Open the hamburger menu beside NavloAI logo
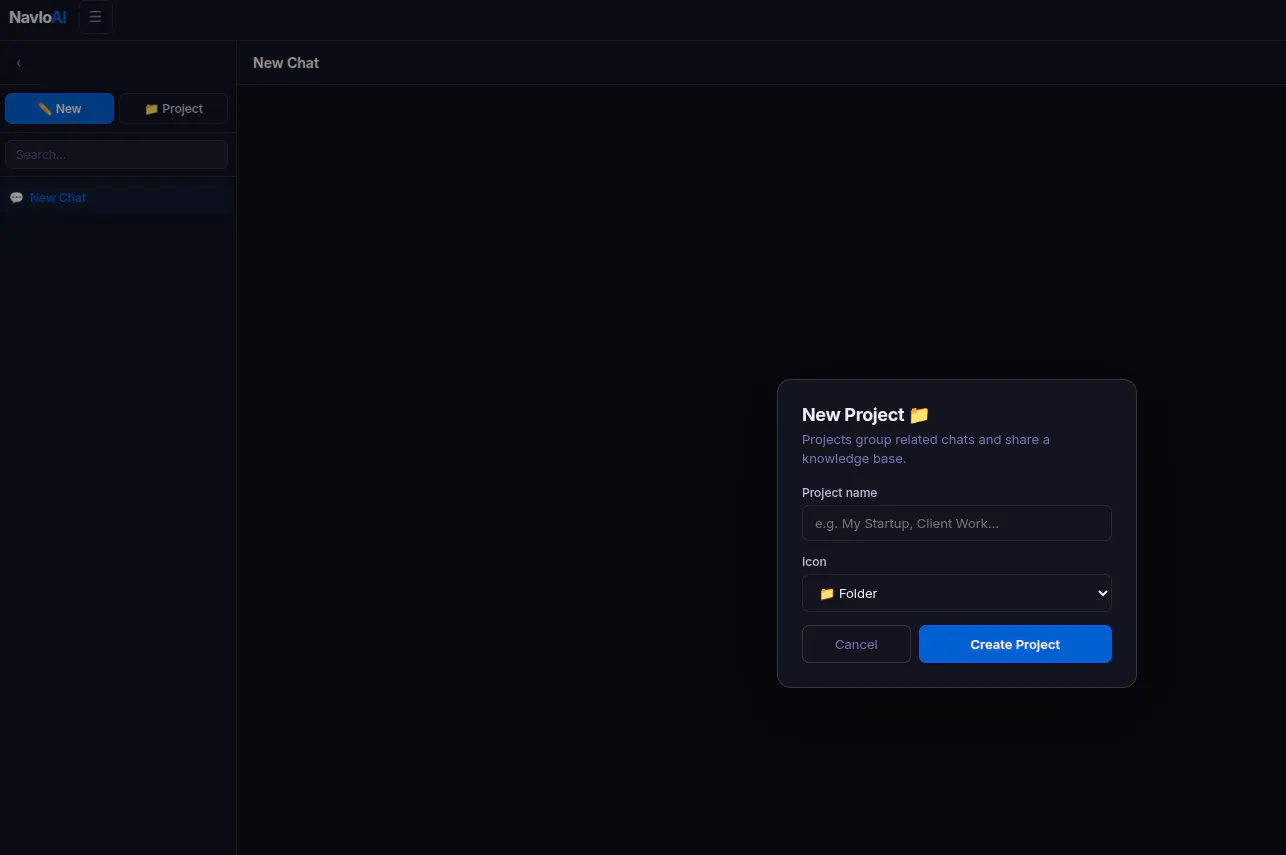The height and width of the screenshot is (855, 1286). 95,17
